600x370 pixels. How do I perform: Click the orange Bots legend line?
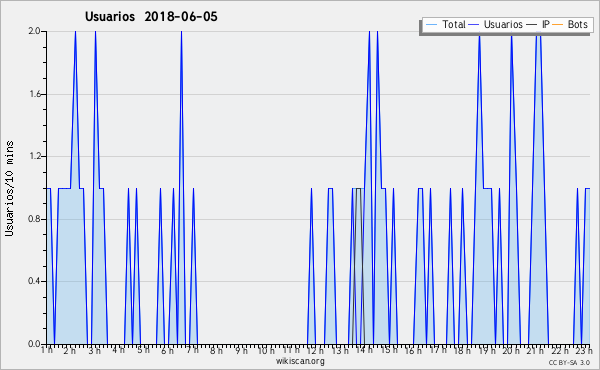pos(558,25)
